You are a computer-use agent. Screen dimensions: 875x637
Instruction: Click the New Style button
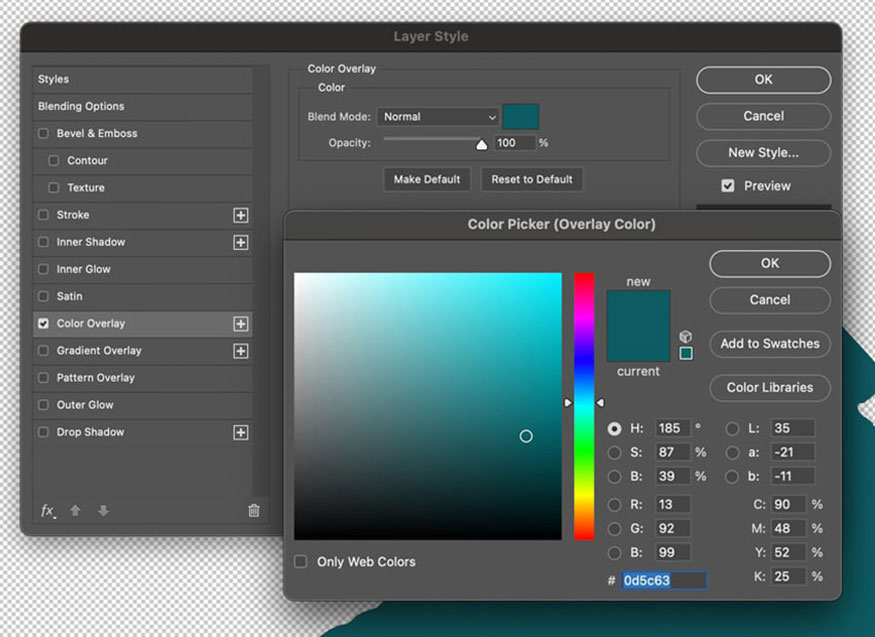pyautogui.click(x=763, y=153)
